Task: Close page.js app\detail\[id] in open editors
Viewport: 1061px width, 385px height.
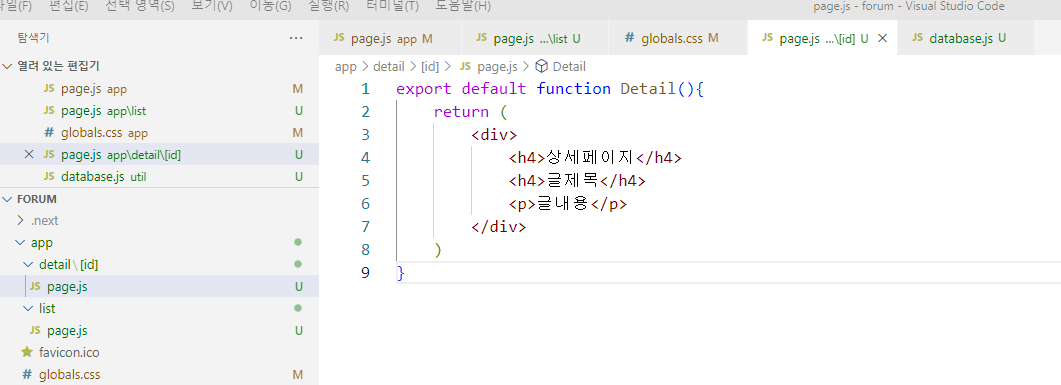Action: pos(28,154)
